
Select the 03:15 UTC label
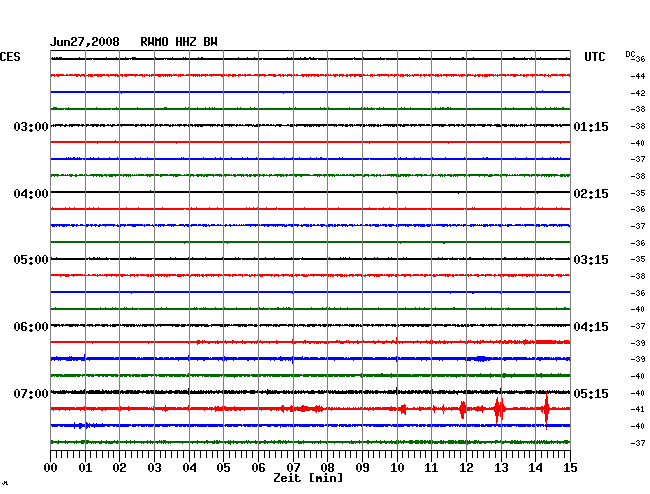pos(591,260)
